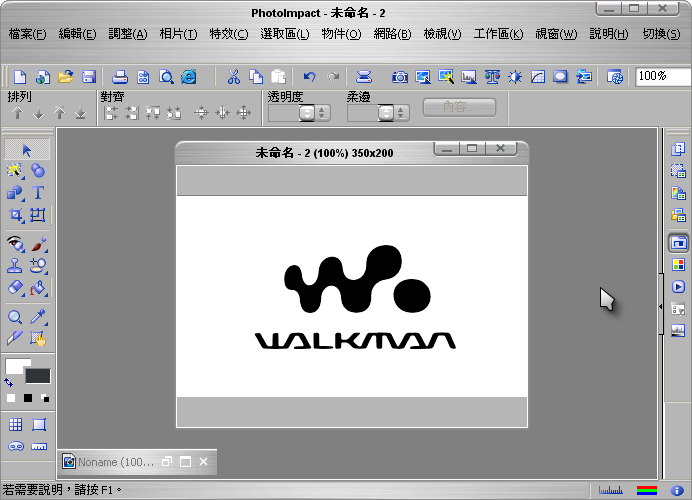The height and width of the screenshot is (500, 692).
Task: Toggle the color palette panel icon
Action: tap(678, 265)
